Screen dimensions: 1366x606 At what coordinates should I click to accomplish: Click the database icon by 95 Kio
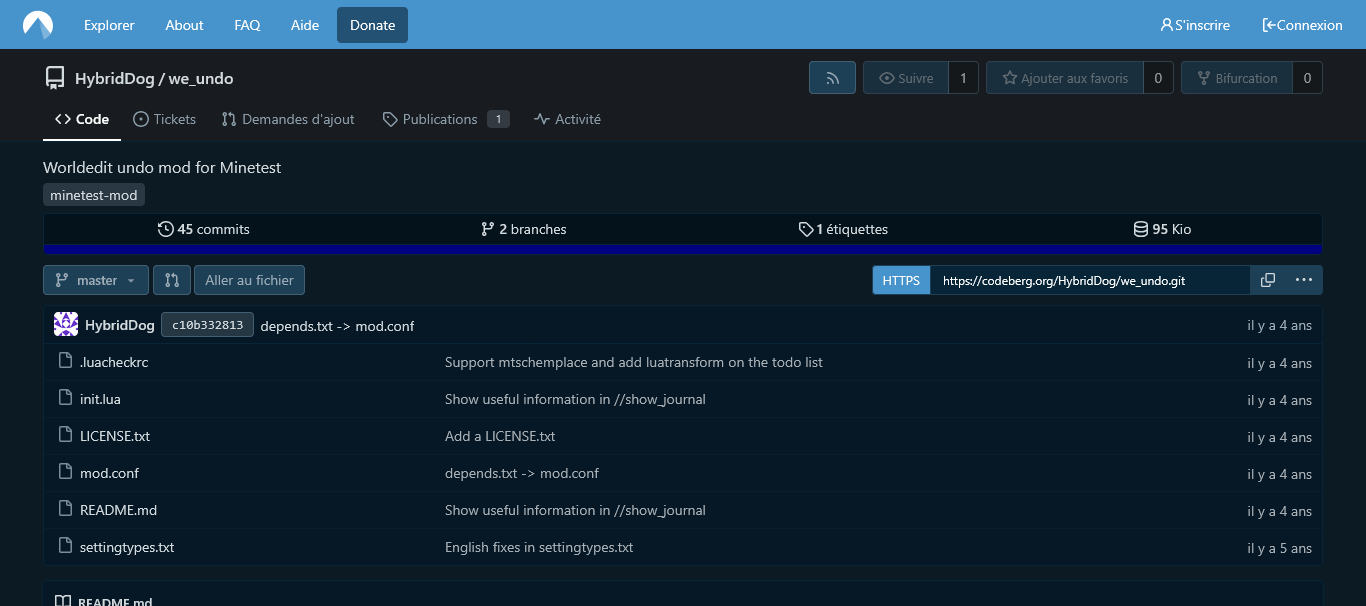click(x=1141, y=229)
